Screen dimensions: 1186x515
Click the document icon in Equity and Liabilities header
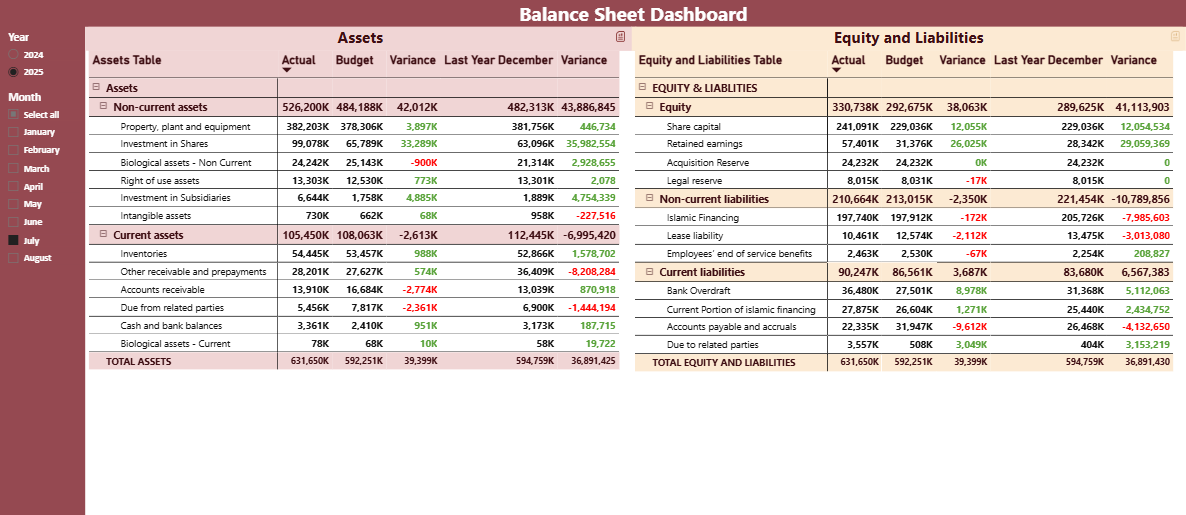(x=1175, y=37)
